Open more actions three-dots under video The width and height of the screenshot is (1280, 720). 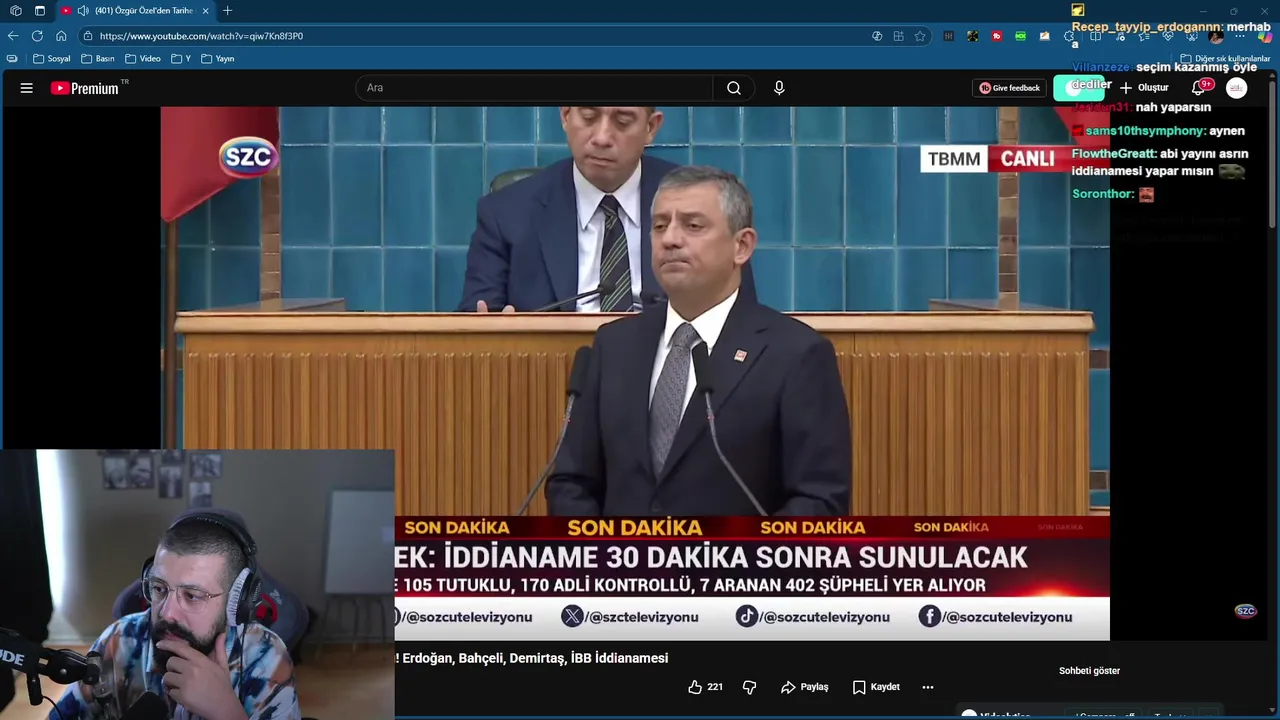point(928,687)
